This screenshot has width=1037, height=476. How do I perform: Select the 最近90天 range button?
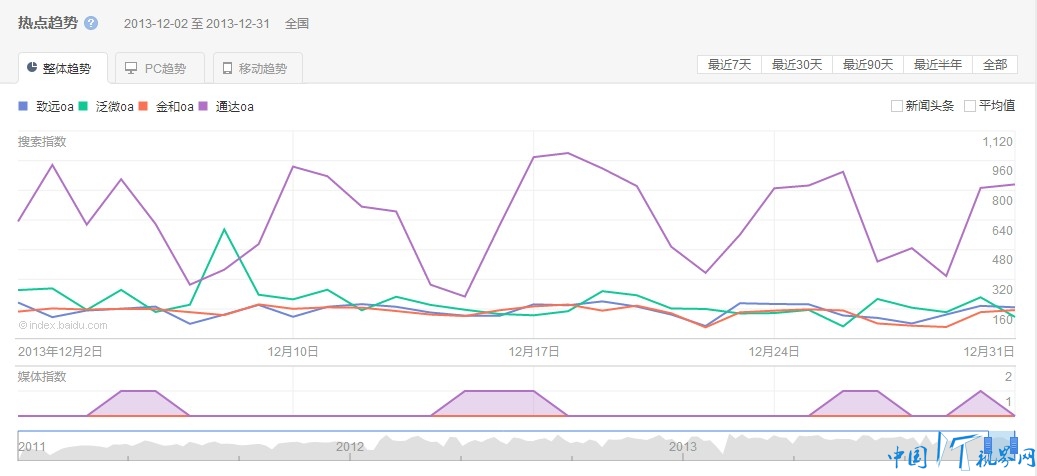pos(868,65)
